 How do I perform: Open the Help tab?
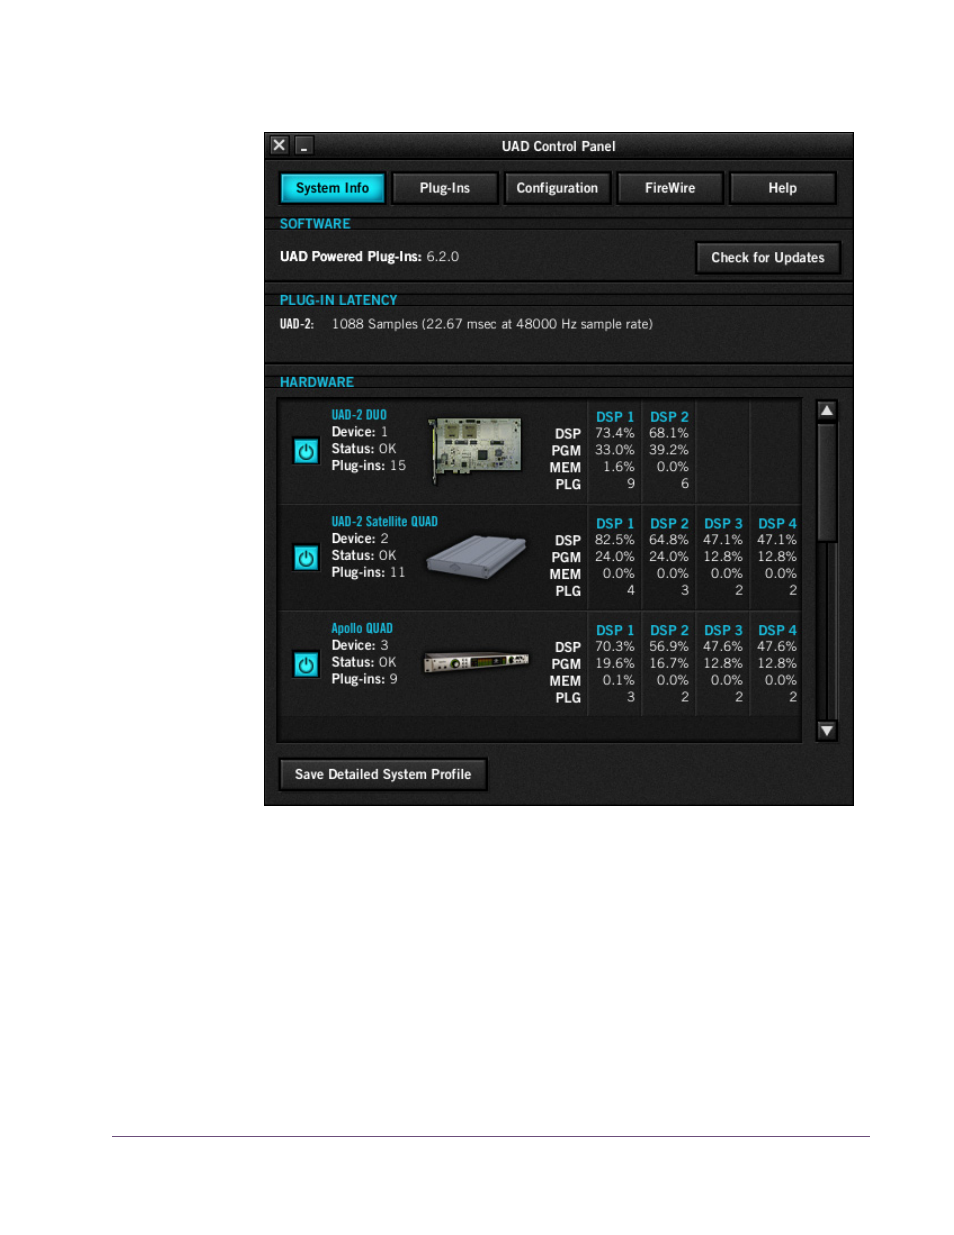click(782, 188)
